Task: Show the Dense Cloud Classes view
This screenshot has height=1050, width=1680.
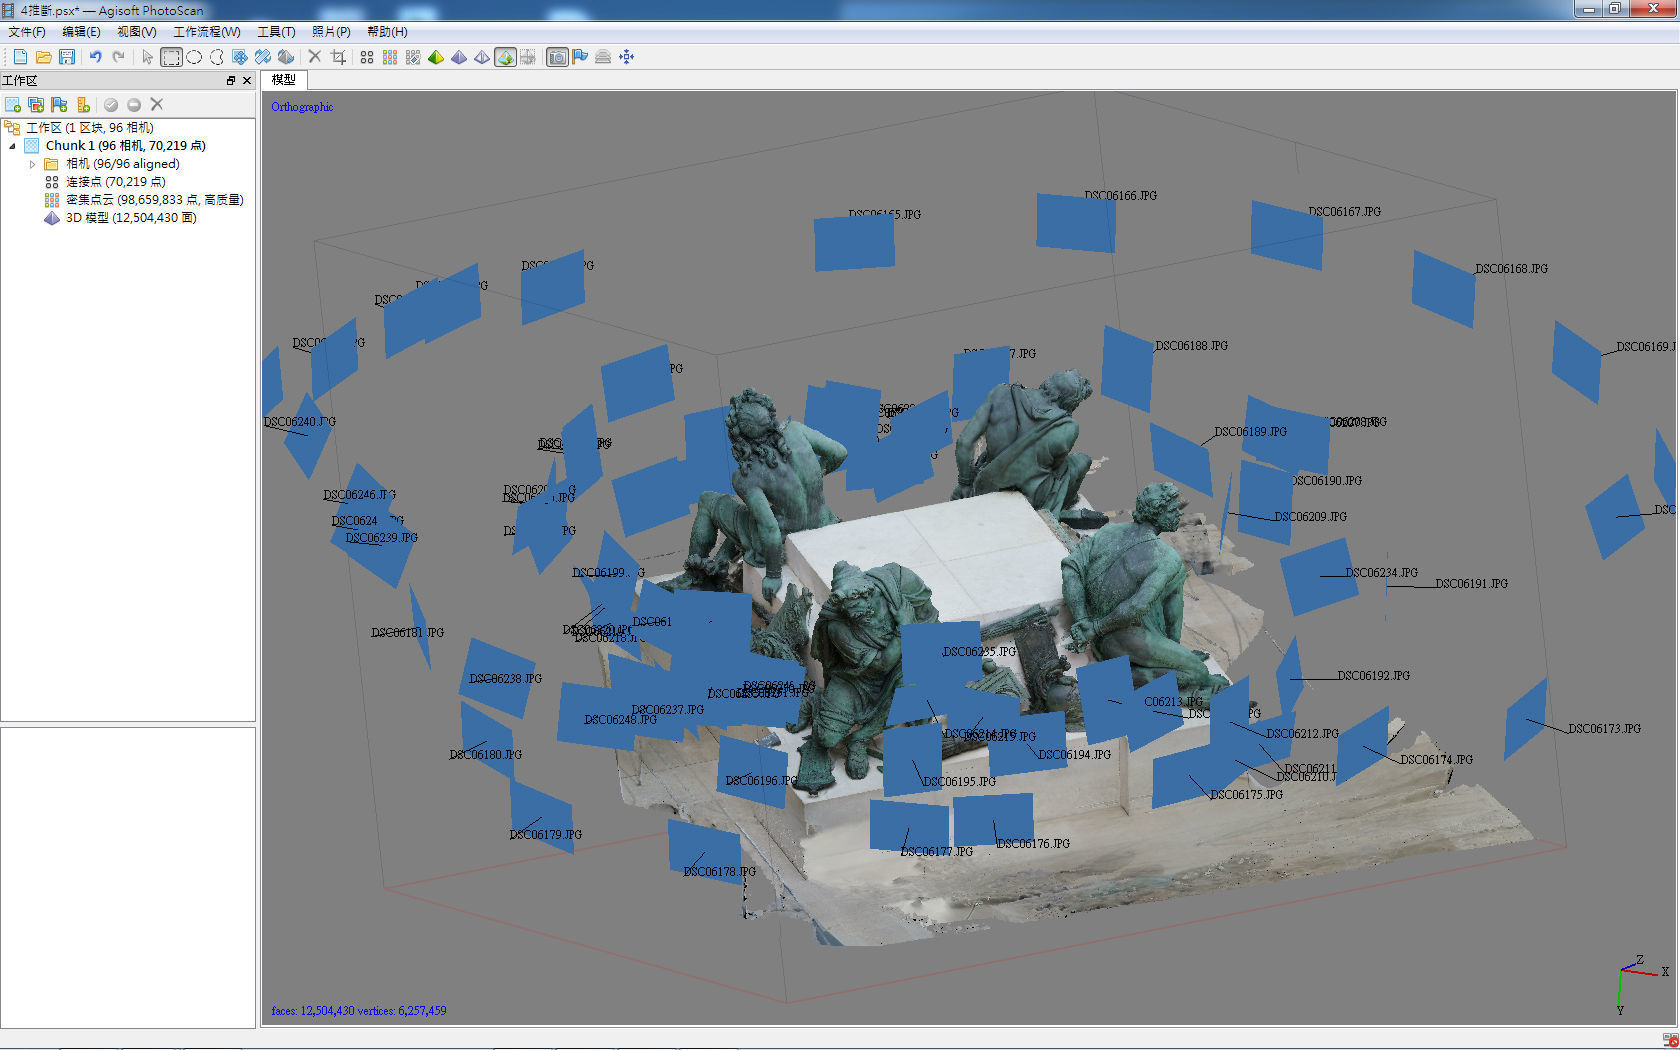Action: [413, 57]
